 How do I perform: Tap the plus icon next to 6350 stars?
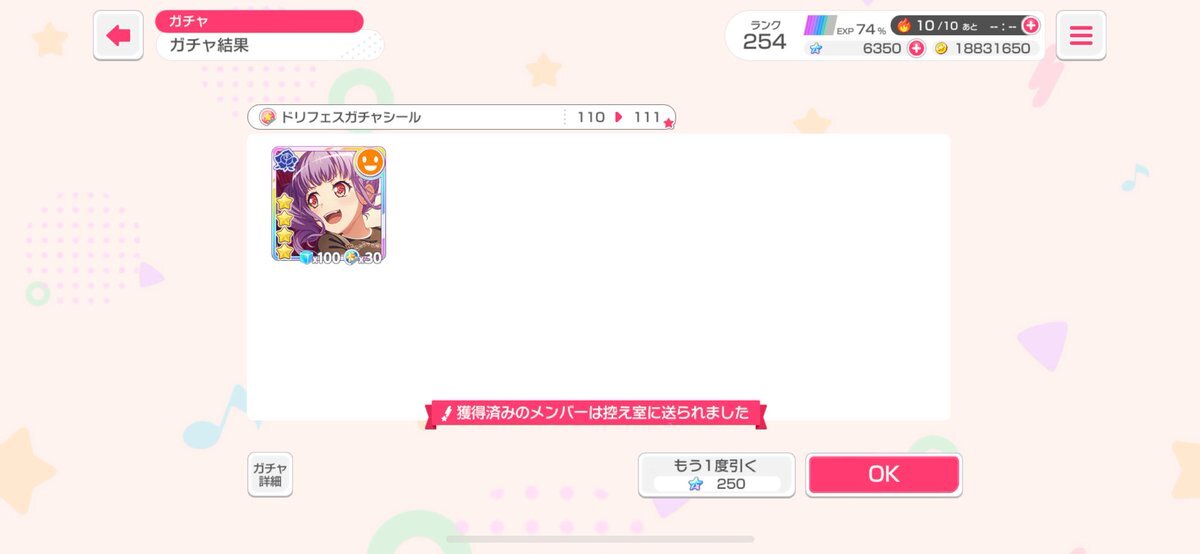[915, 48]
